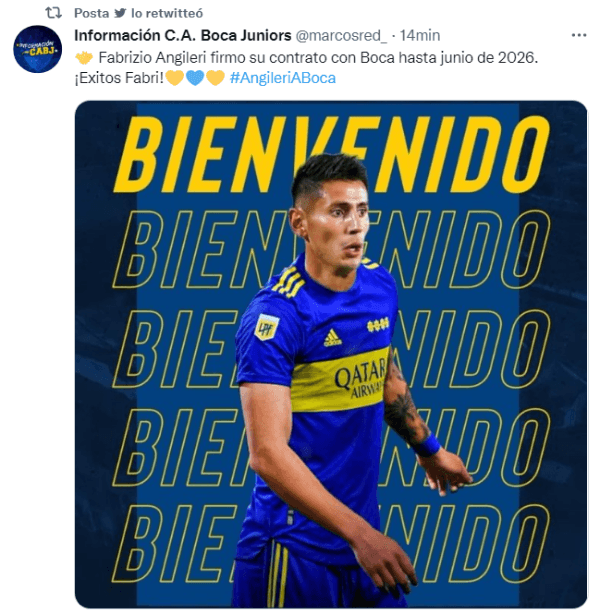
Task: Click the LPF badge on the sleeve
Action: 266,327
